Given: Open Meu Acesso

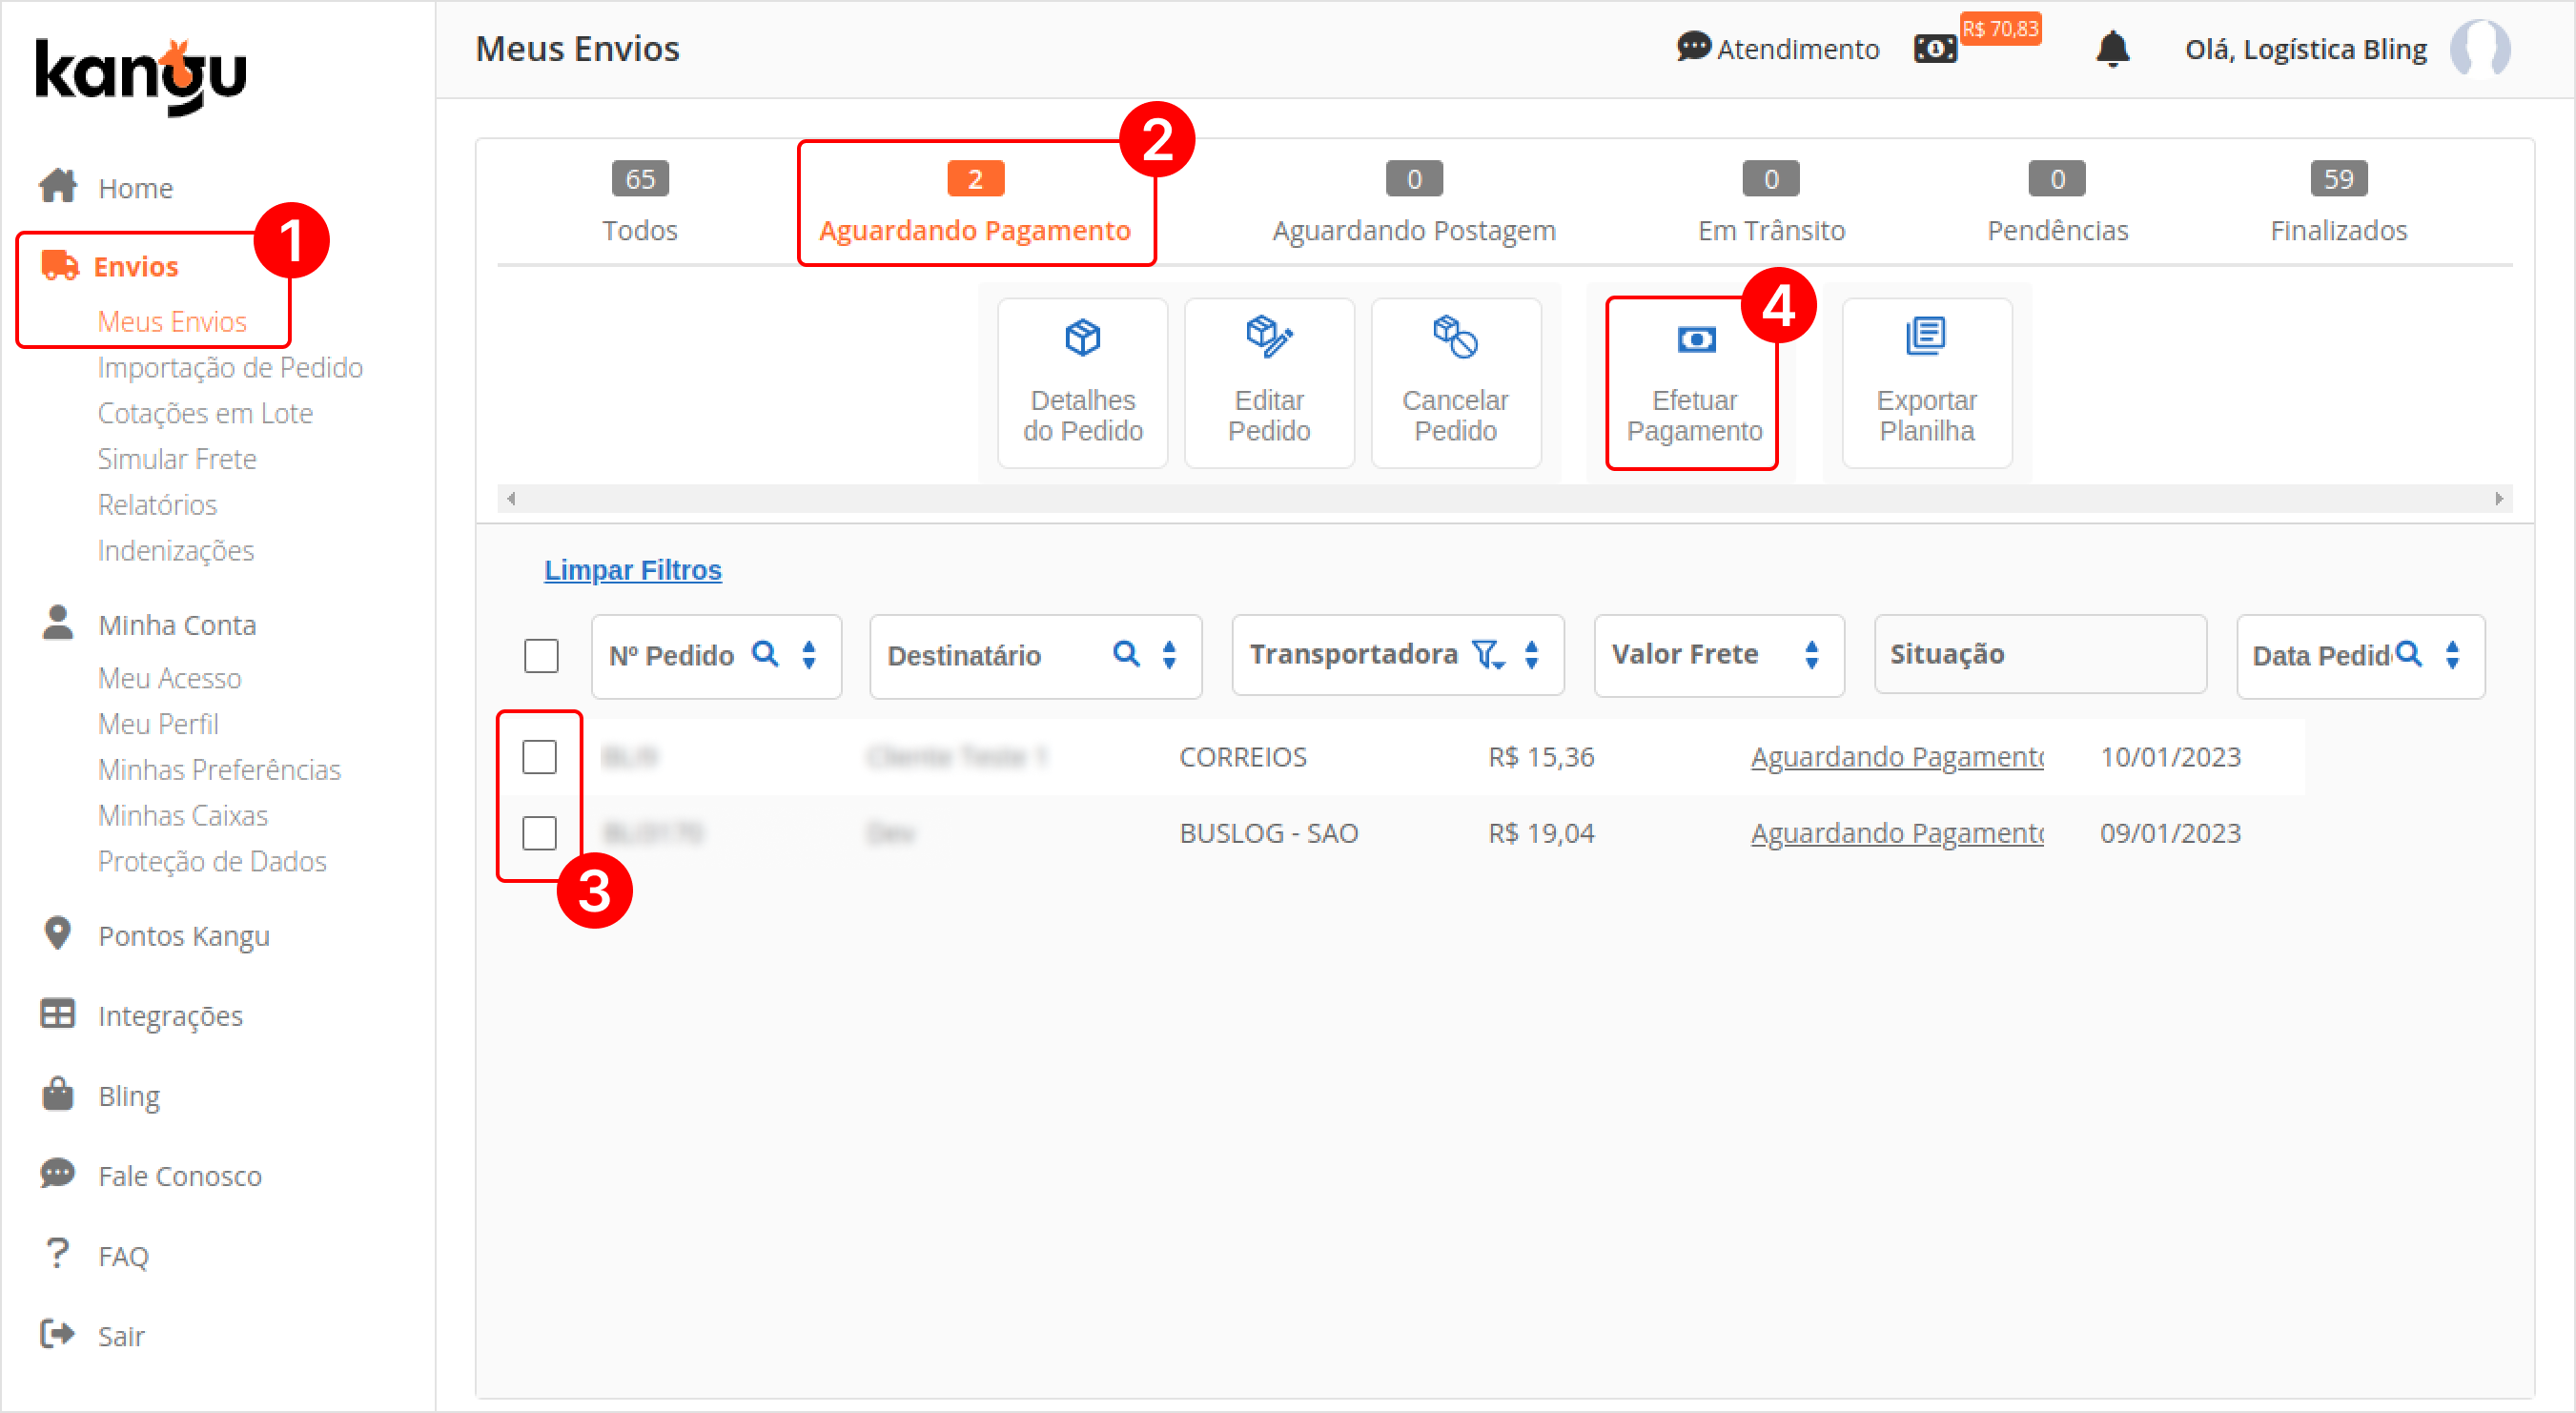Looking at the screenshot, I should click(169, 678).
